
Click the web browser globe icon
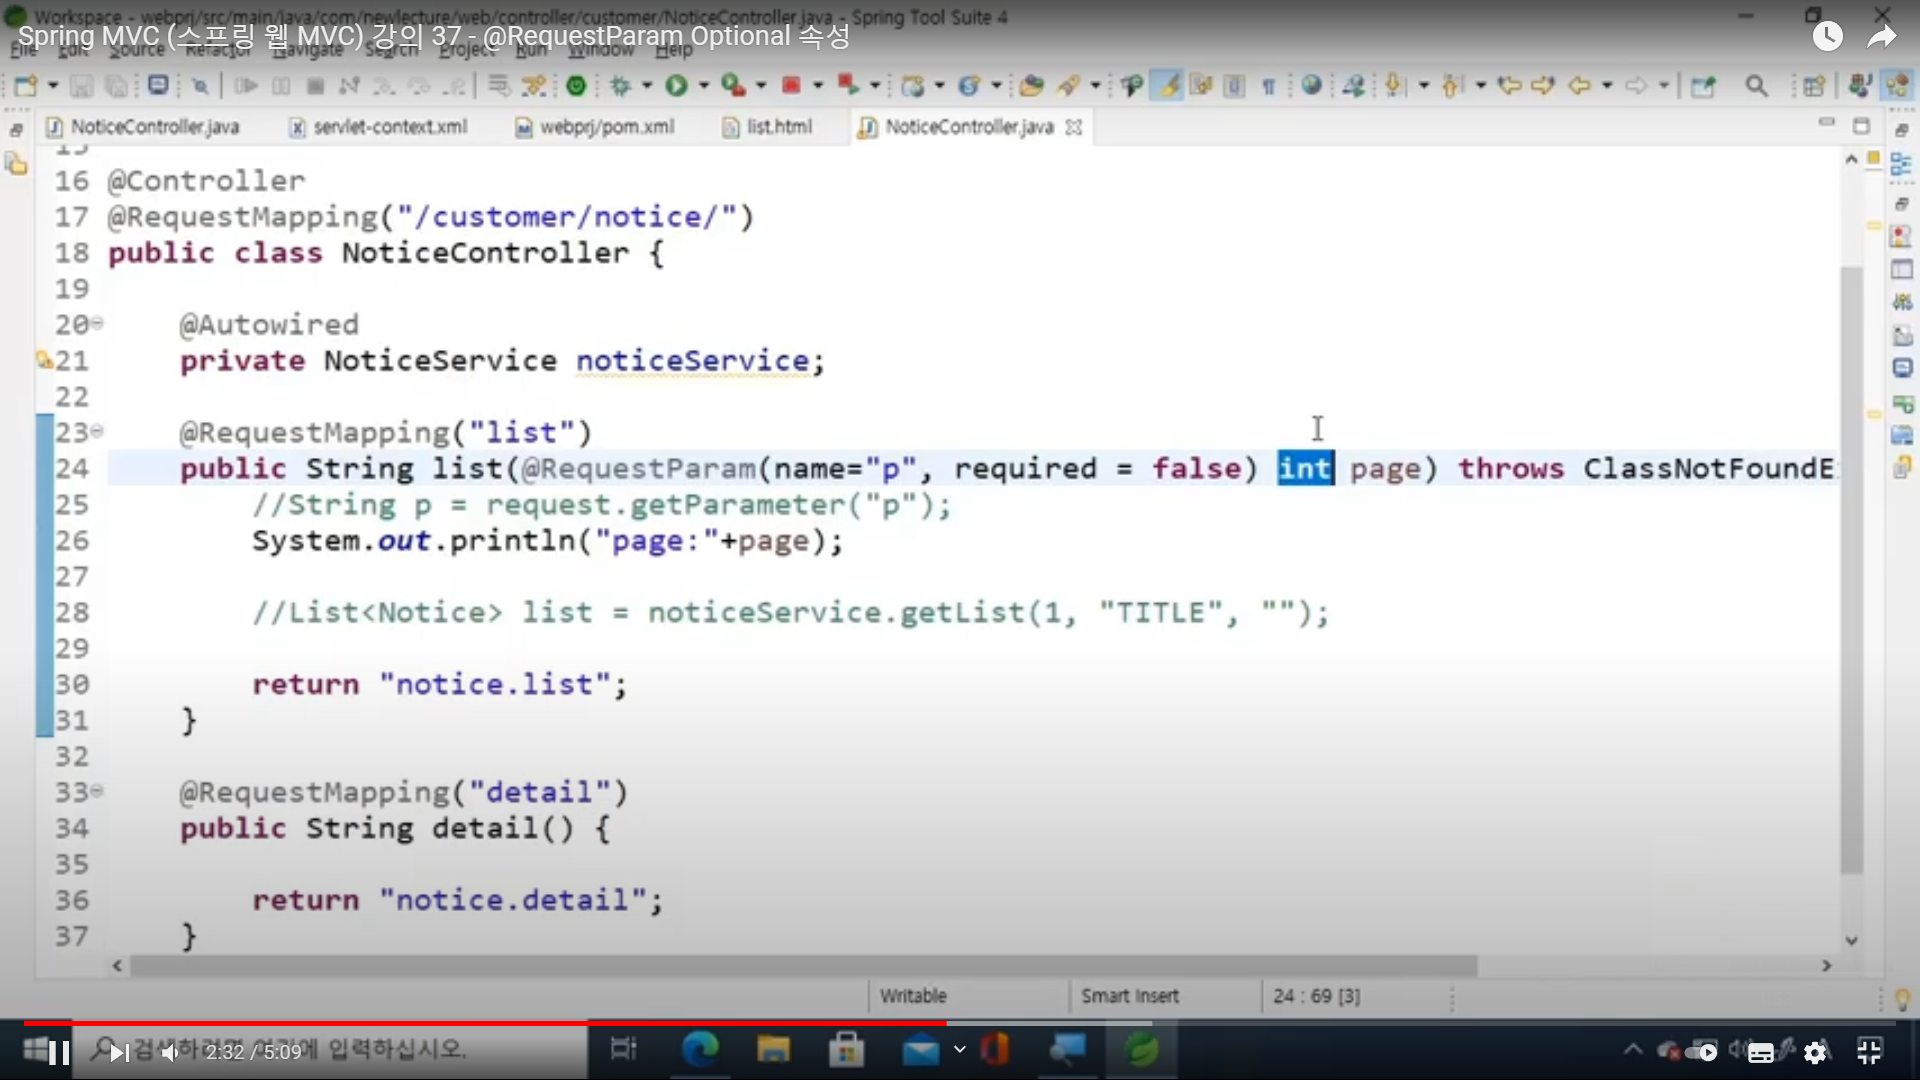(1312, 86)
